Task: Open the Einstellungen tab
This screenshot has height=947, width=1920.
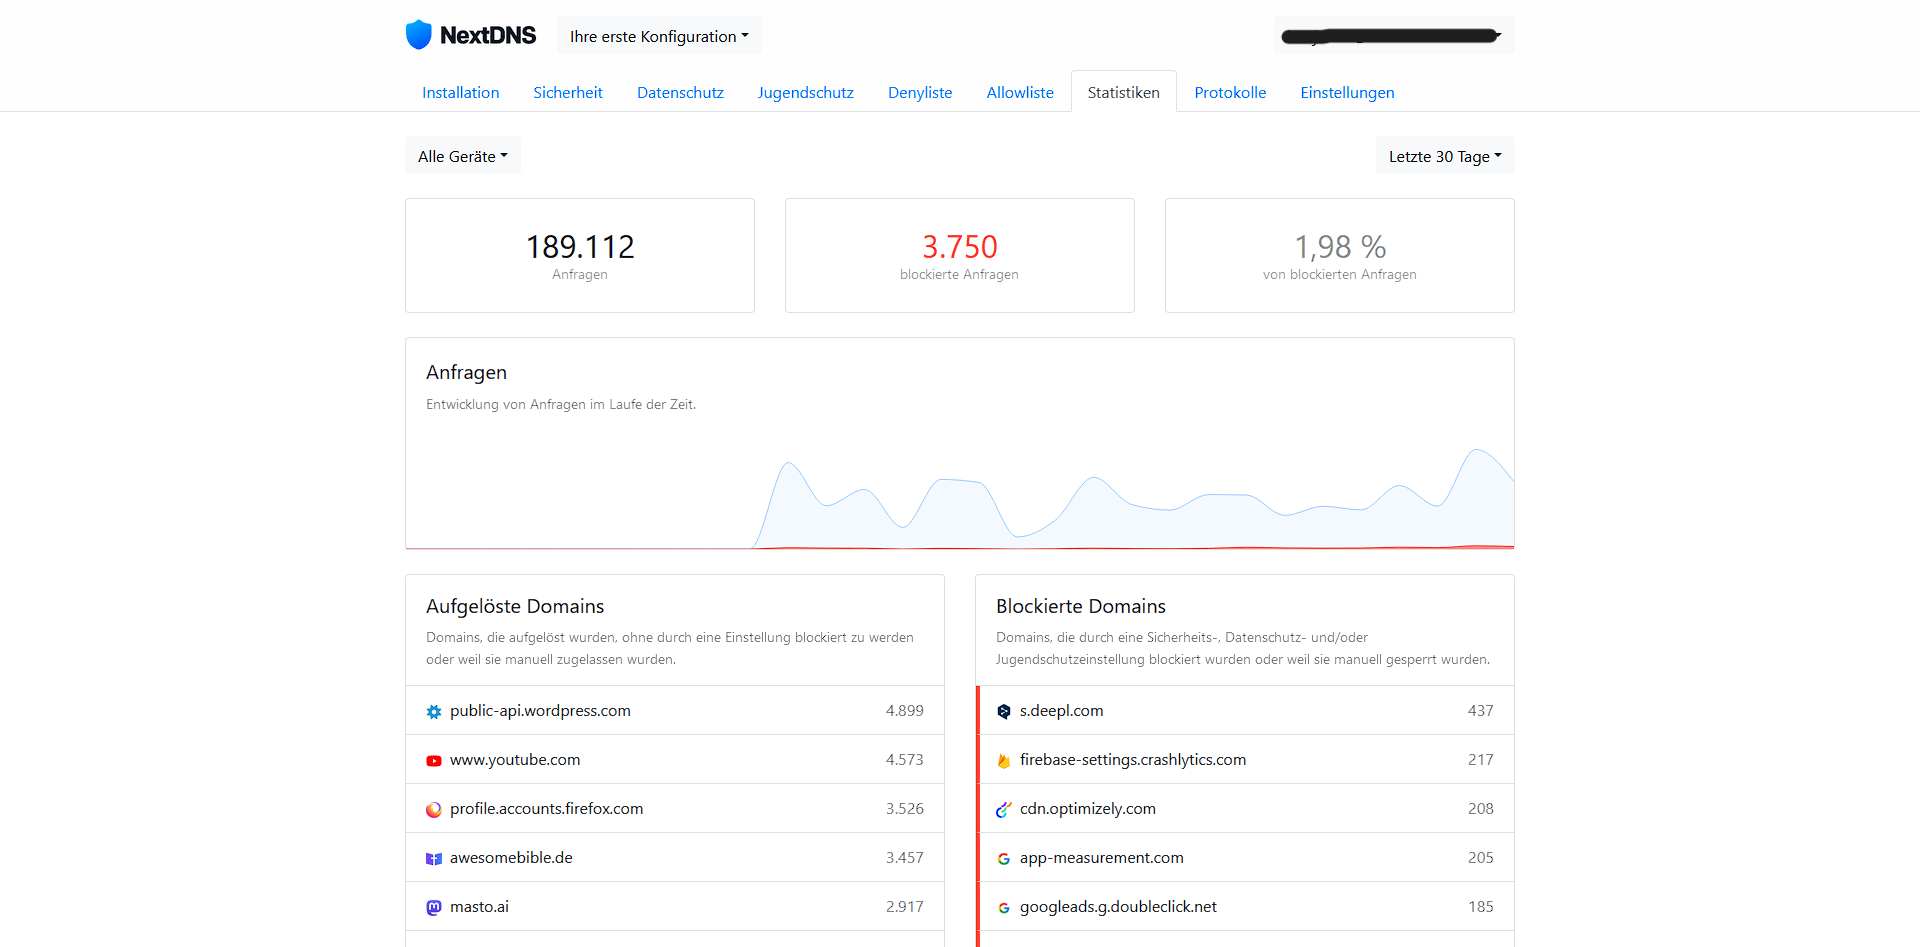Action: 1347,92
